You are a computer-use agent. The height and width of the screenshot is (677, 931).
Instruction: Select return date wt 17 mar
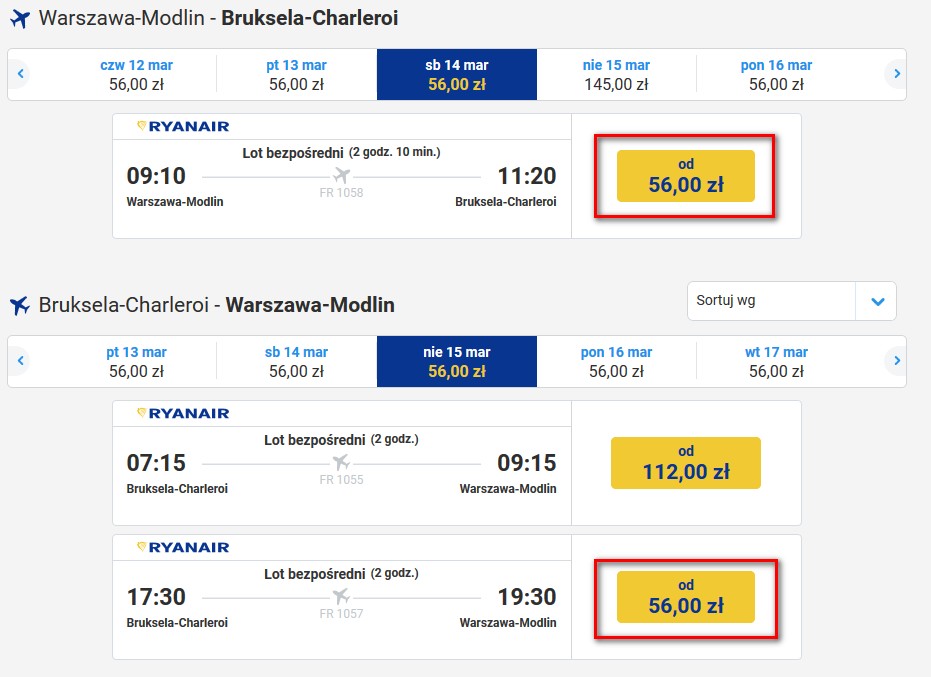(776, 361)
